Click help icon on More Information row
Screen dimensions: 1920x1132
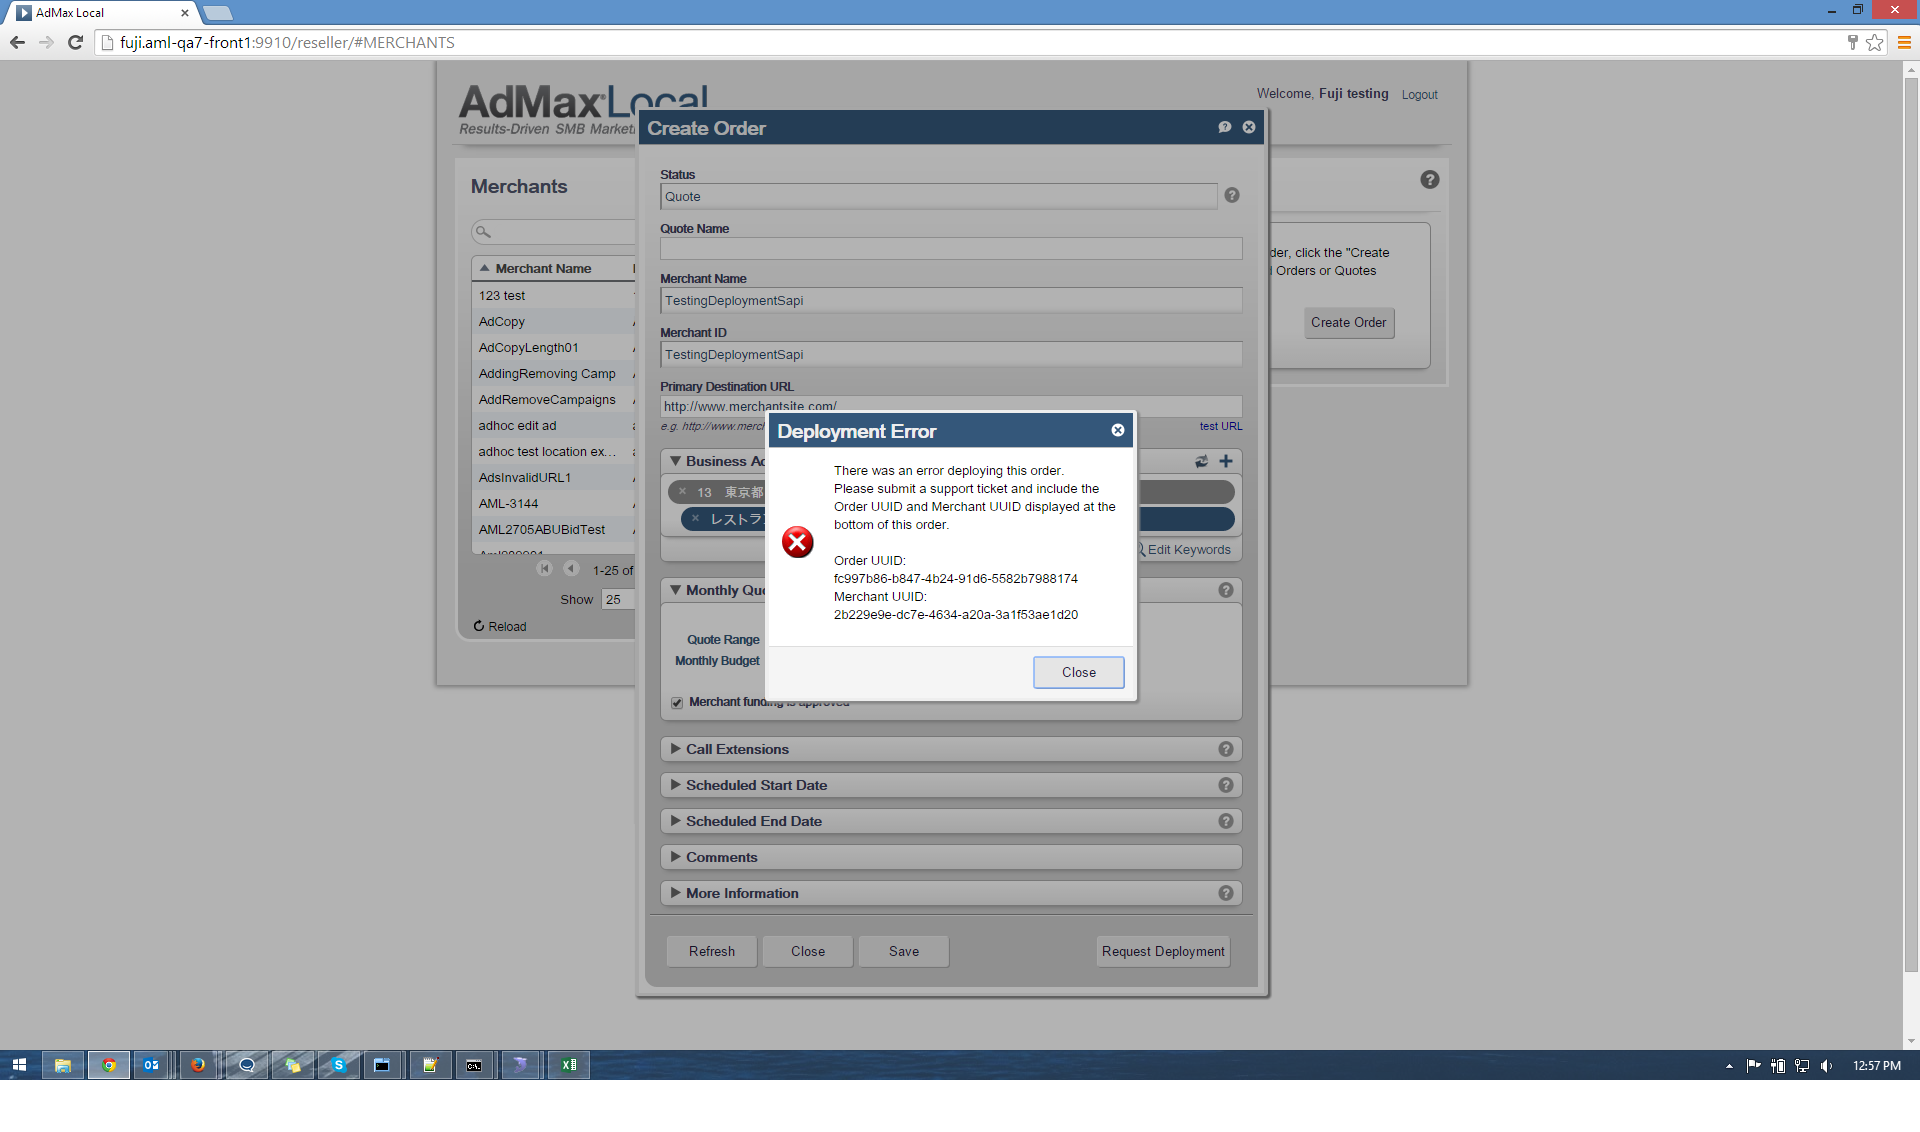click(1226, 893)
